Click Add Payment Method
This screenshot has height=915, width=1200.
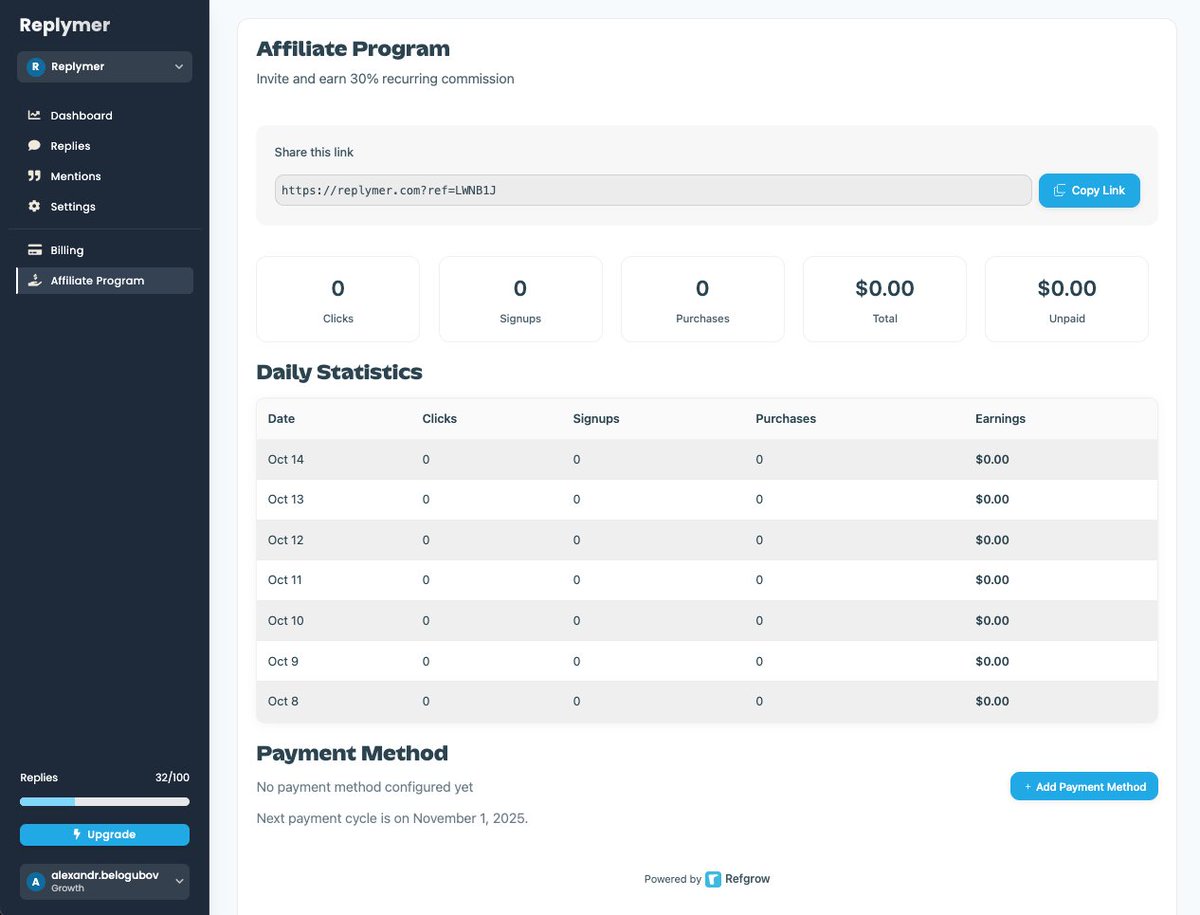pos(1084,786)
